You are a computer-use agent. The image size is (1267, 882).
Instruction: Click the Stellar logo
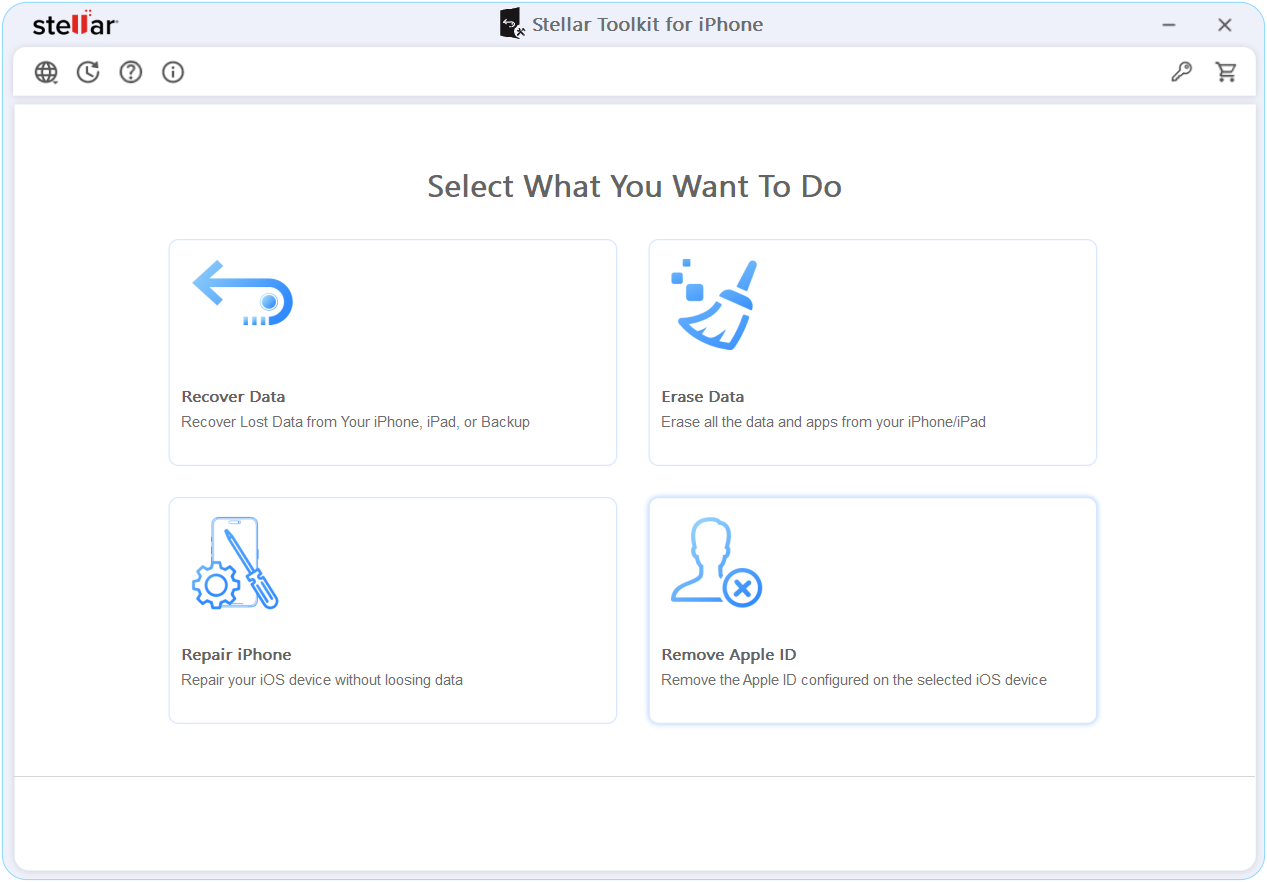click(x=74, y=24)
